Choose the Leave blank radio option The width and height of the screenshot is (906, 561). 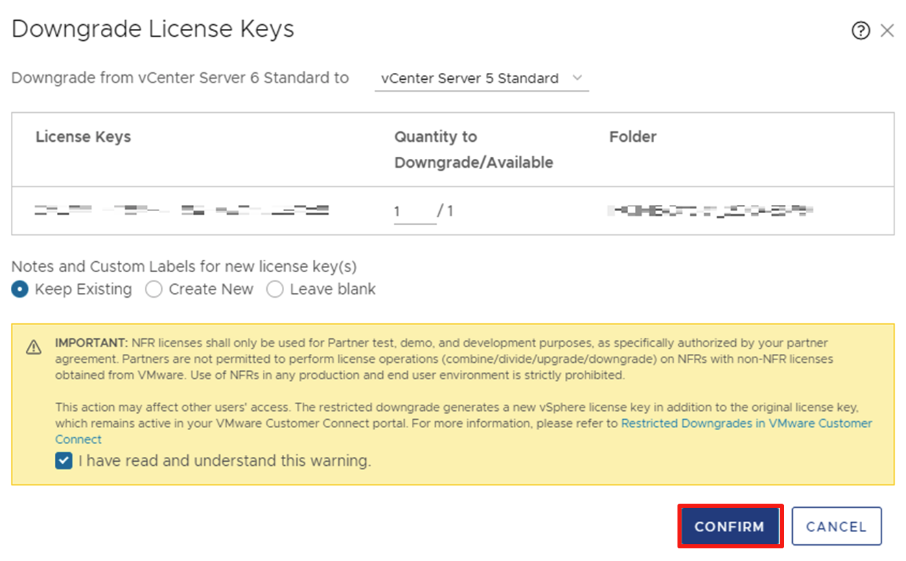[x=275, y=289]
